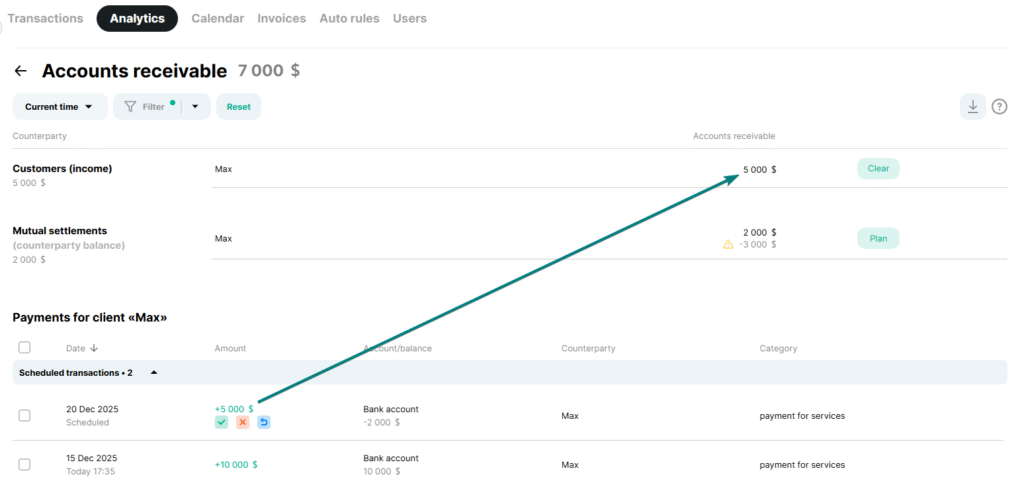Click the download export icon
Image resolution: width=1024 pixels, height=485 pixels.
tap(972, 107)
